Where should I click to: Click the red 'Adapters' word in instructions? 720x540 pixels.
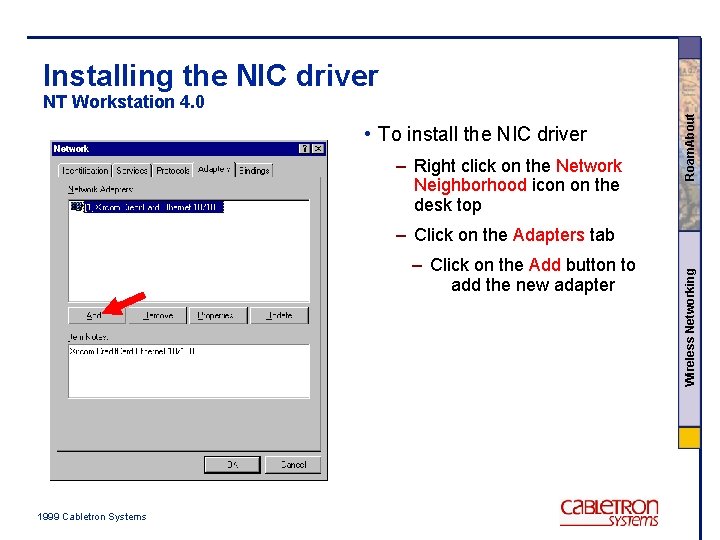tap(548, 235)
